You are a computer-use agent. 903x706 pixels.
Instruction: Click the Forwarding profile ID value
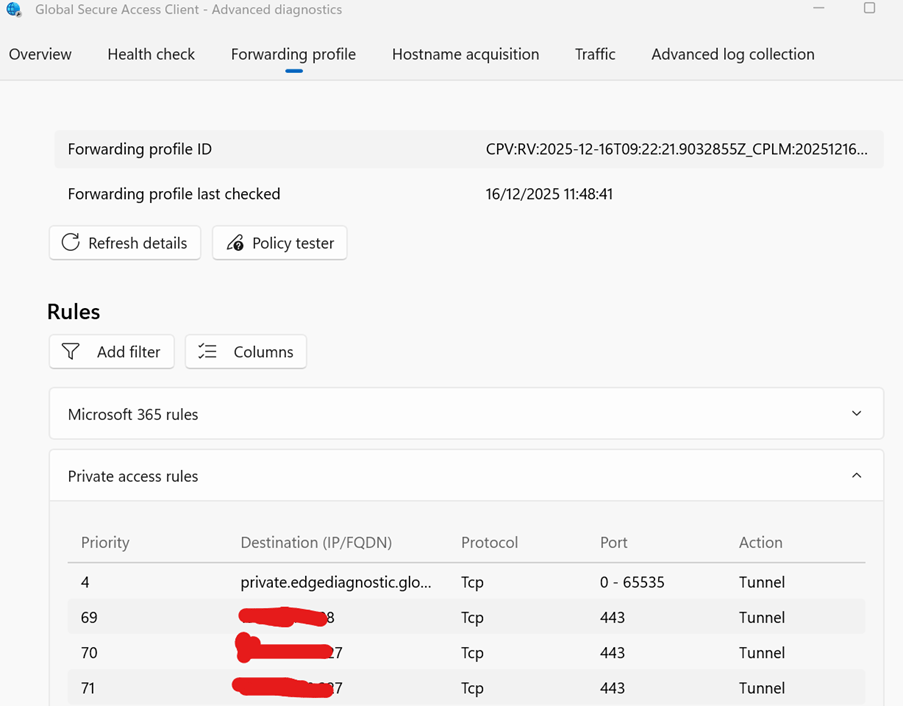pos(676,149)
